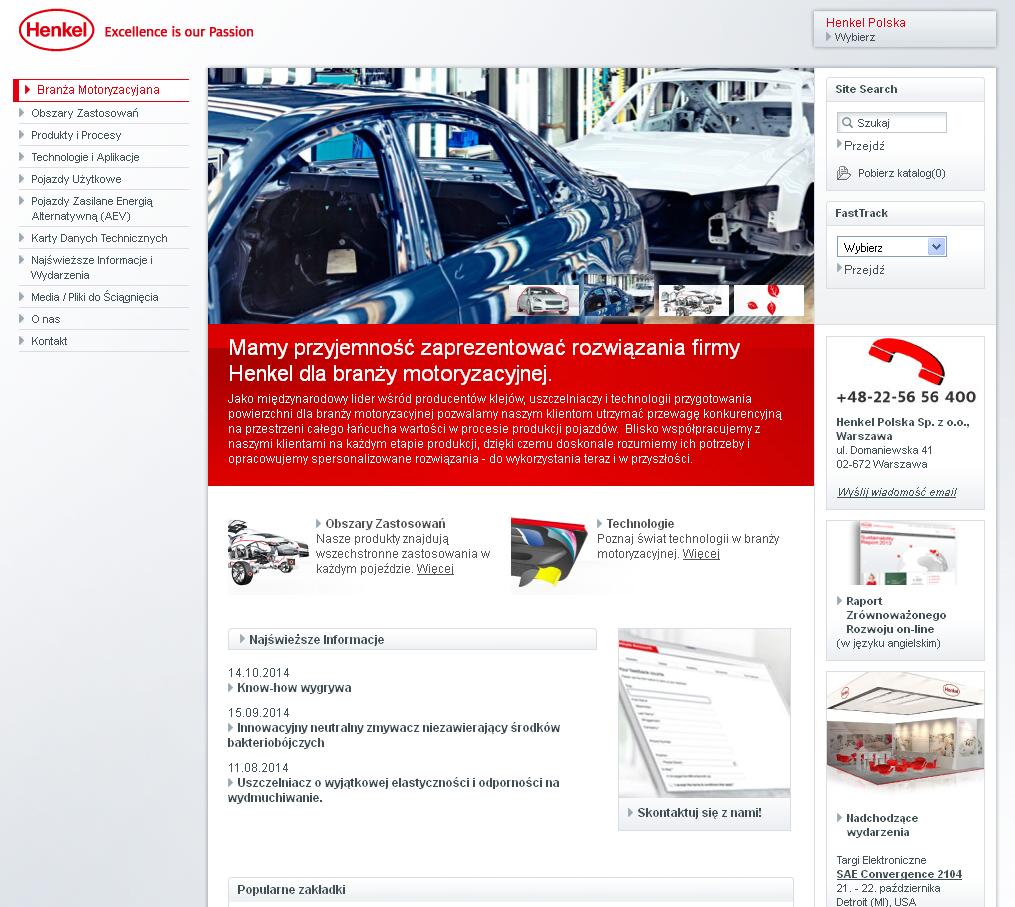Click the magnifier icon in search box
Viewport: 1015px width, 907px height.
tap(847, 122)
